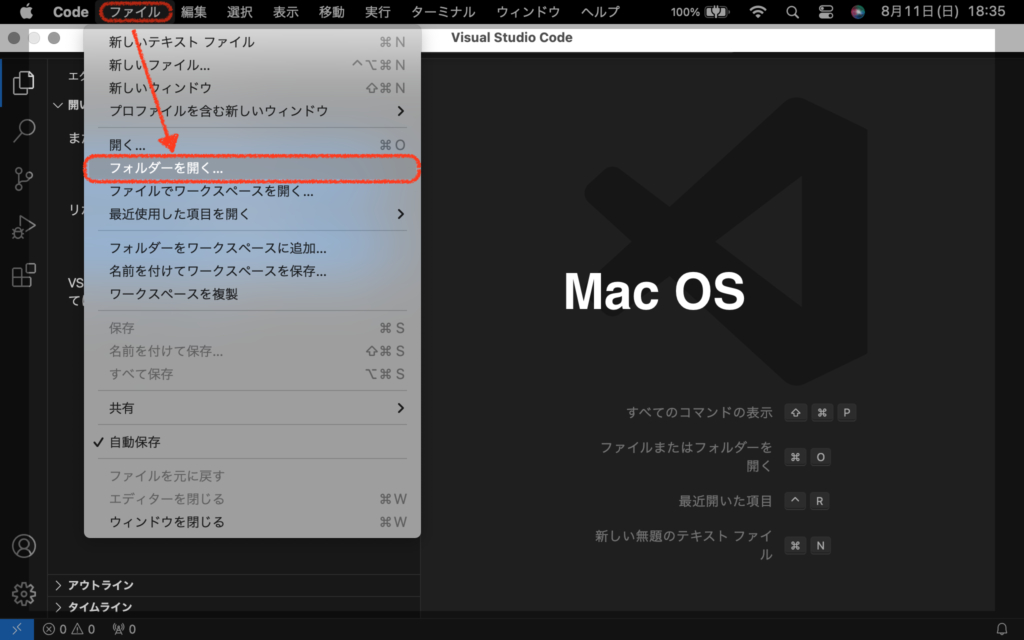Viewport: 1024px width, 640px height.
Task: Choose 開く... menu entry
Action: click(252, 145)
